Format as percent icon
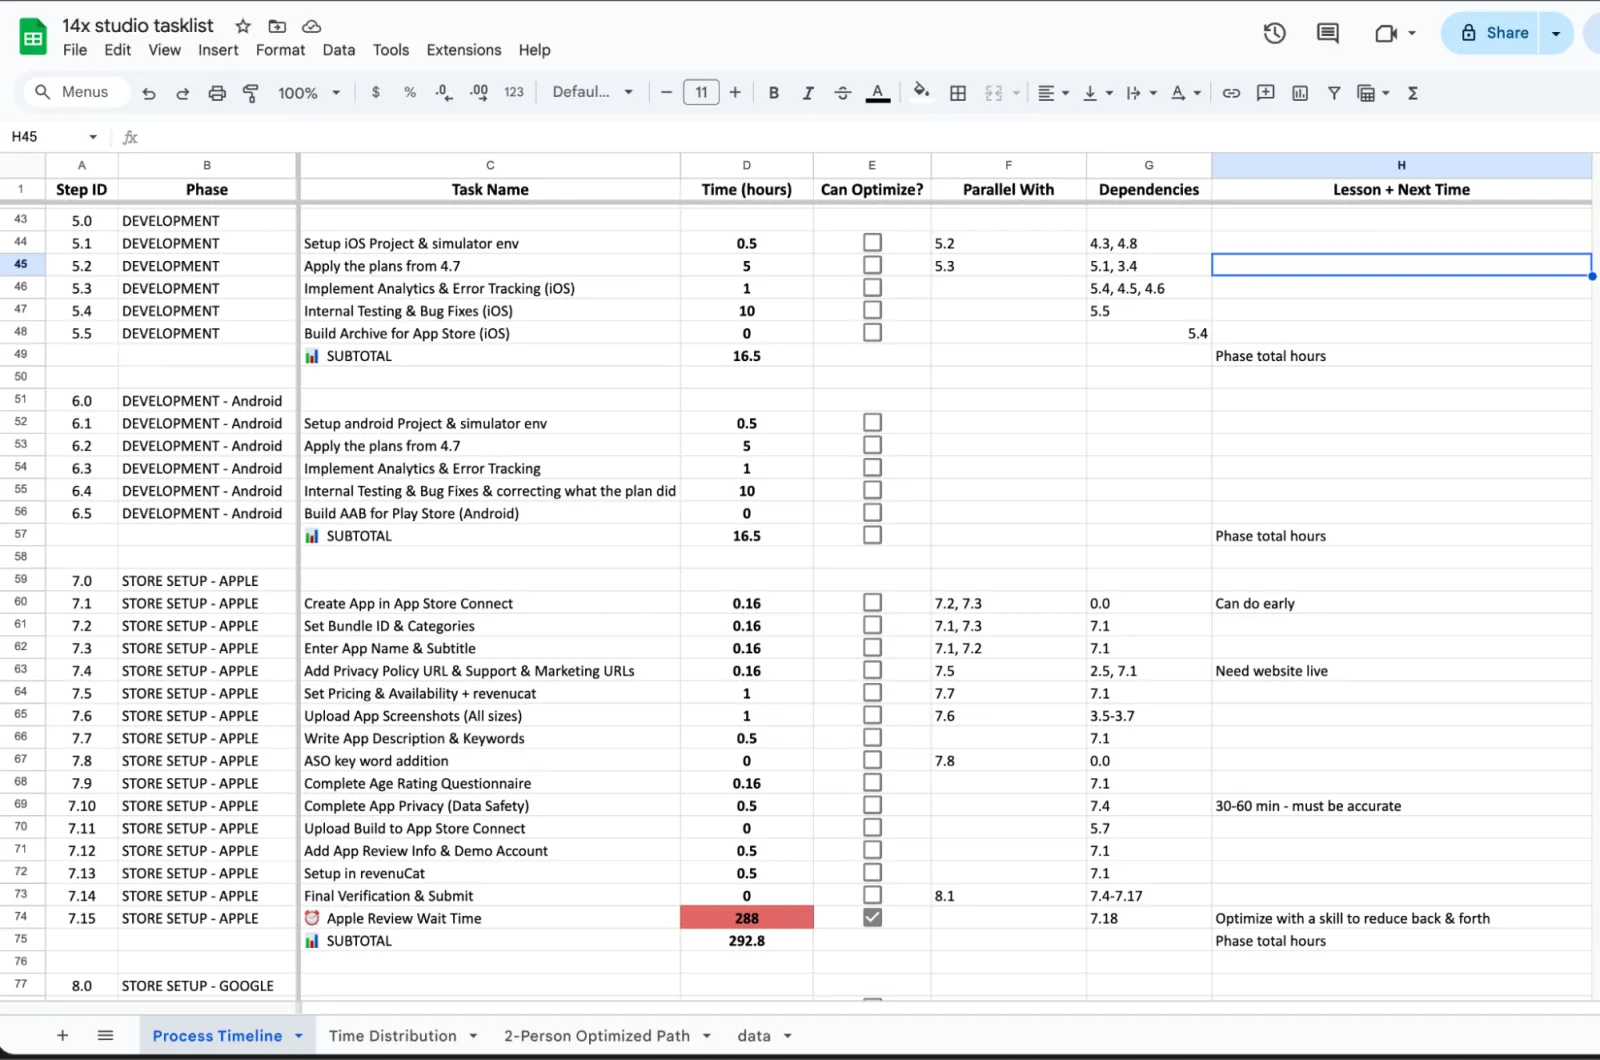 (x=410, y=92)
